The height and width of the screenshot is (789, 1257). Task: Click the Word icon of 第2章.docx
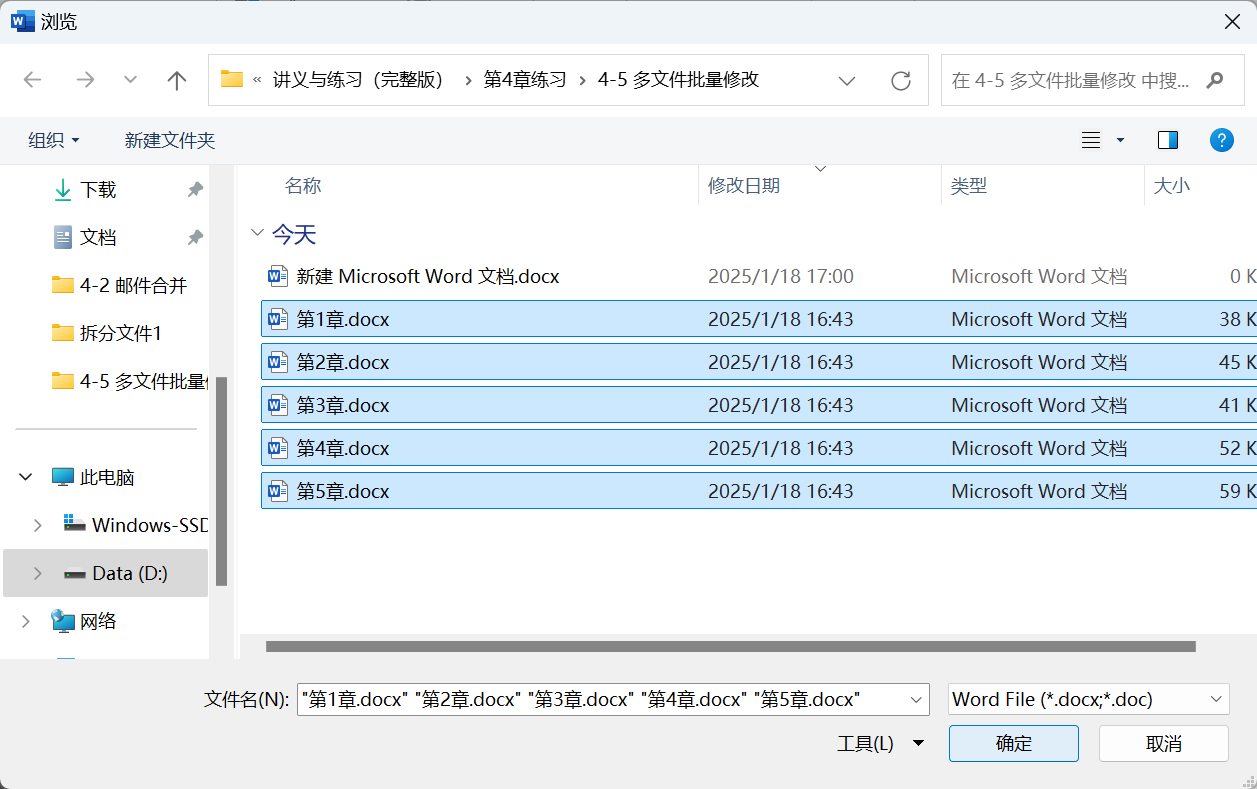pos(277,362)
